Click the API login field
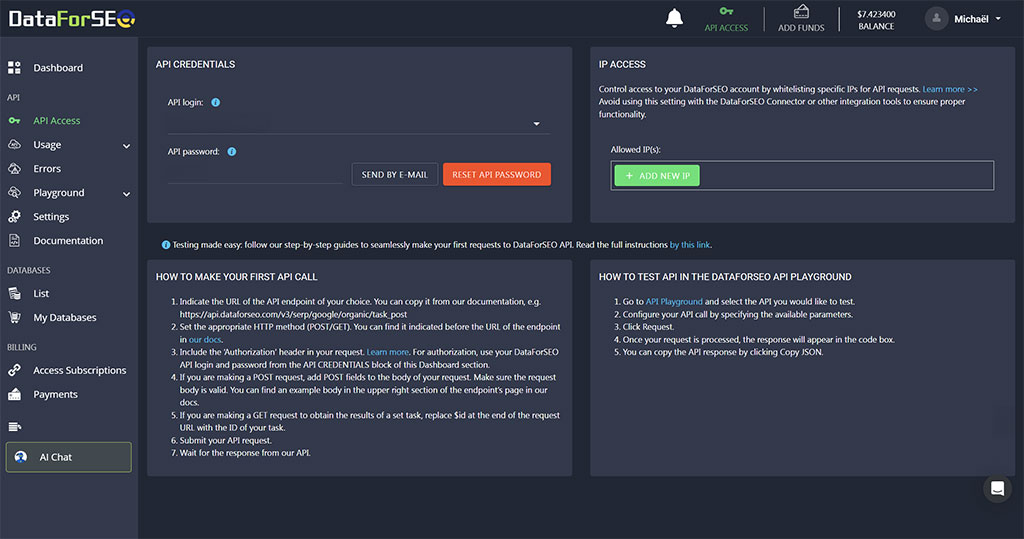The image size is (1024, 539). point(359,123)
